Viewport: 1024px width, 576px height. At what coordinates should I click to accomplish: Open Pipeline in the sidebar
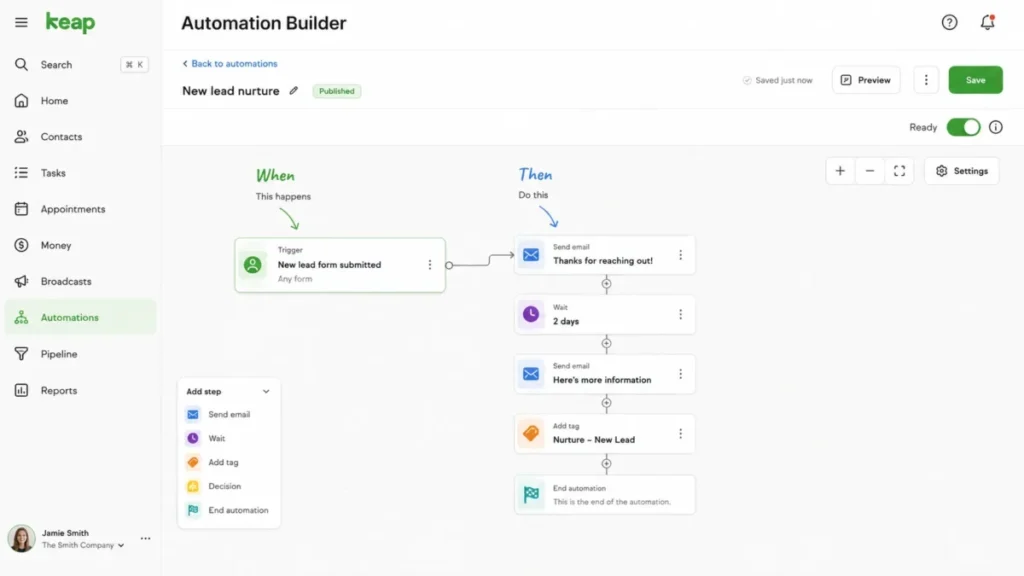point(81,354)
